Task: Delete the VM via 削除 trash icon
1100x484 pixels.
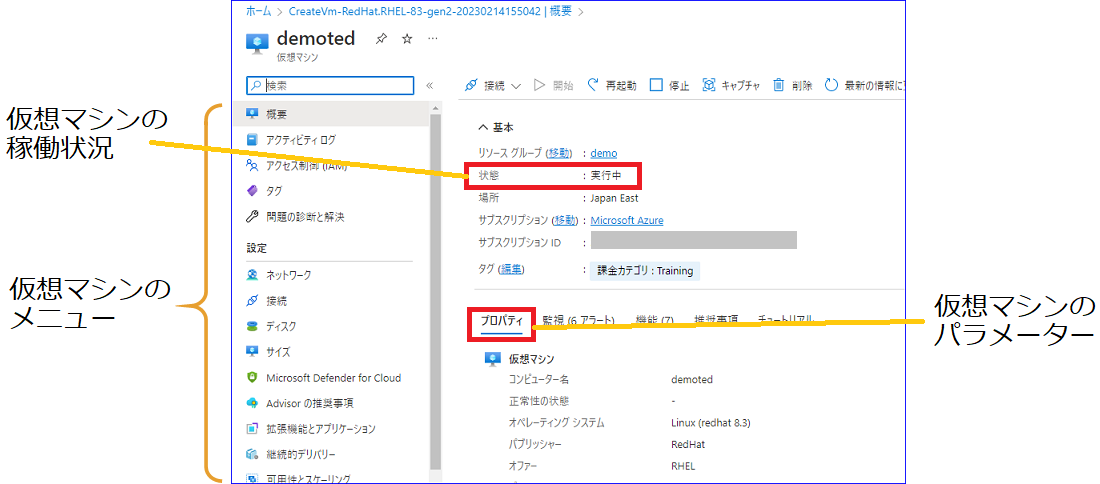Action: point(778,86)
